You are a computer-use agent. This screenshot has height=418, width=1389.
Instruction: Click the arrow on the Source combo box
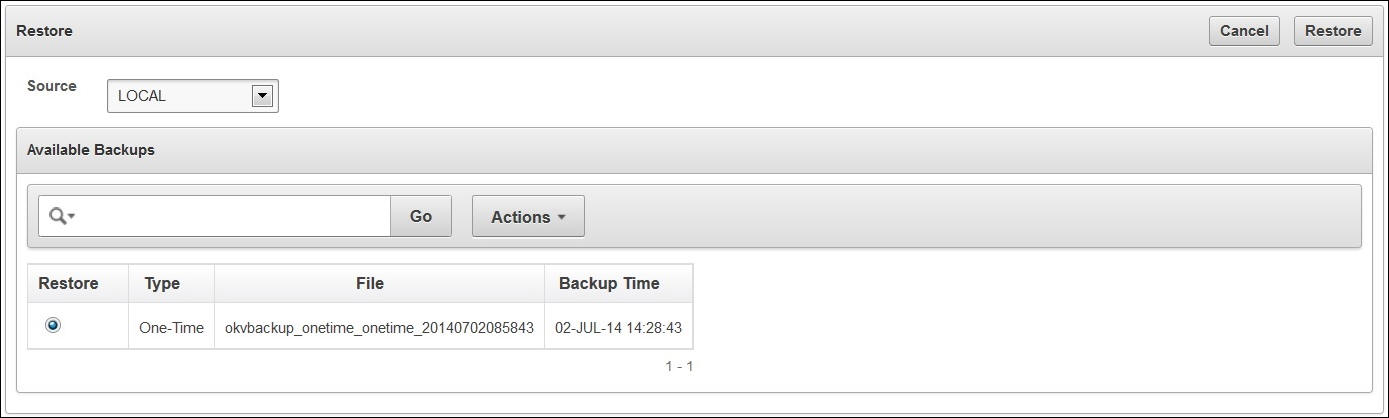coord(262,96)
